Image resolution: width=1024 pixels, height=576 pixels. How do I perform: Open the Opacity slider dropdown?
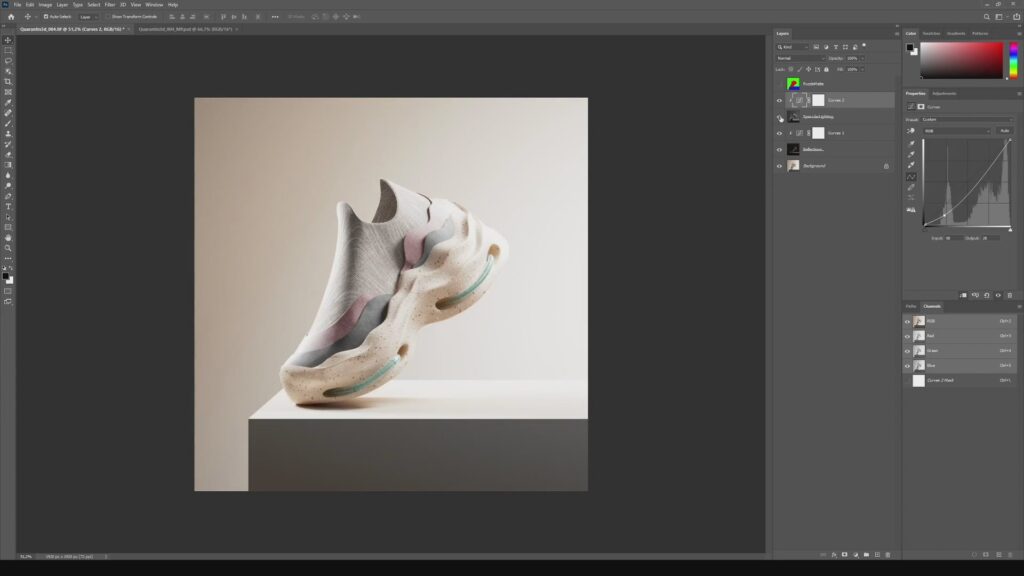click(x=862, y=58)
